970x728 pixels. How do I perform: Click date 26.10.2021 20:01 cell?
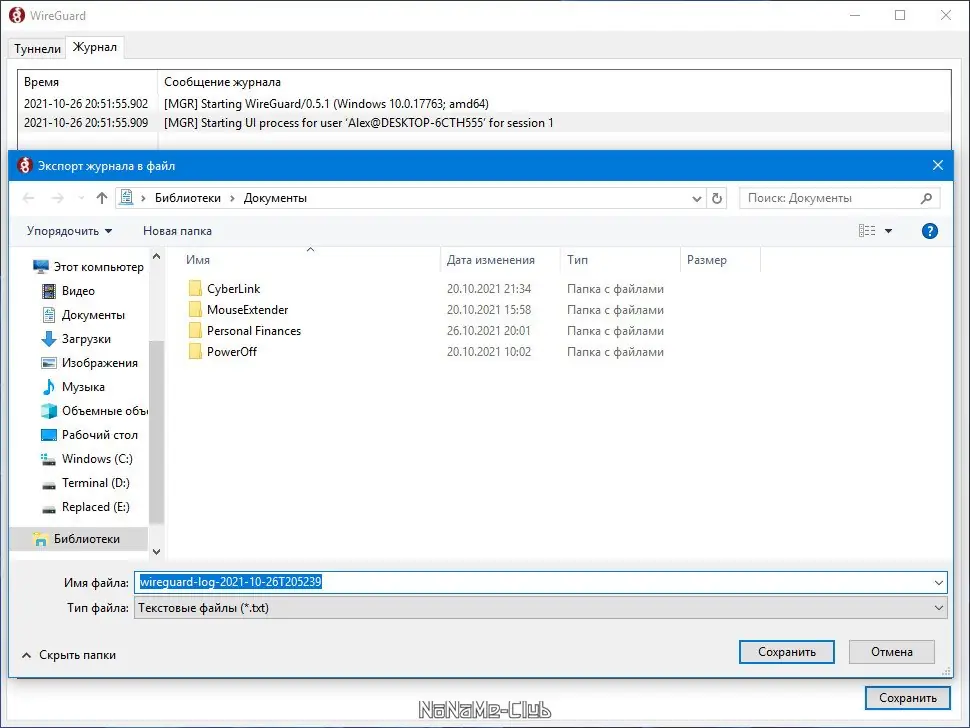pos(488,331)
